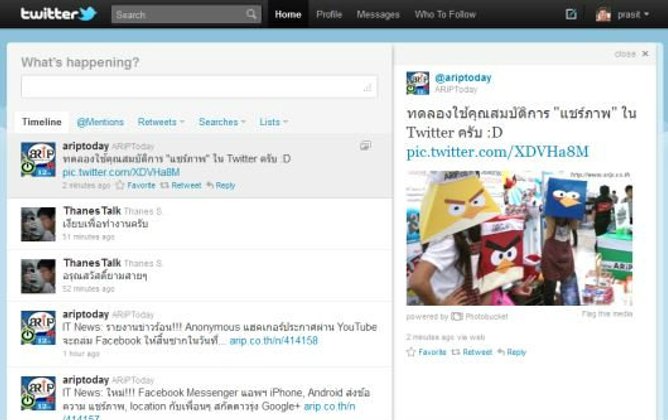The height and width of the screenshot is (420, 668).
Task: Click the Photobucket logo under the photo
Action: click(x=457, y=316)
